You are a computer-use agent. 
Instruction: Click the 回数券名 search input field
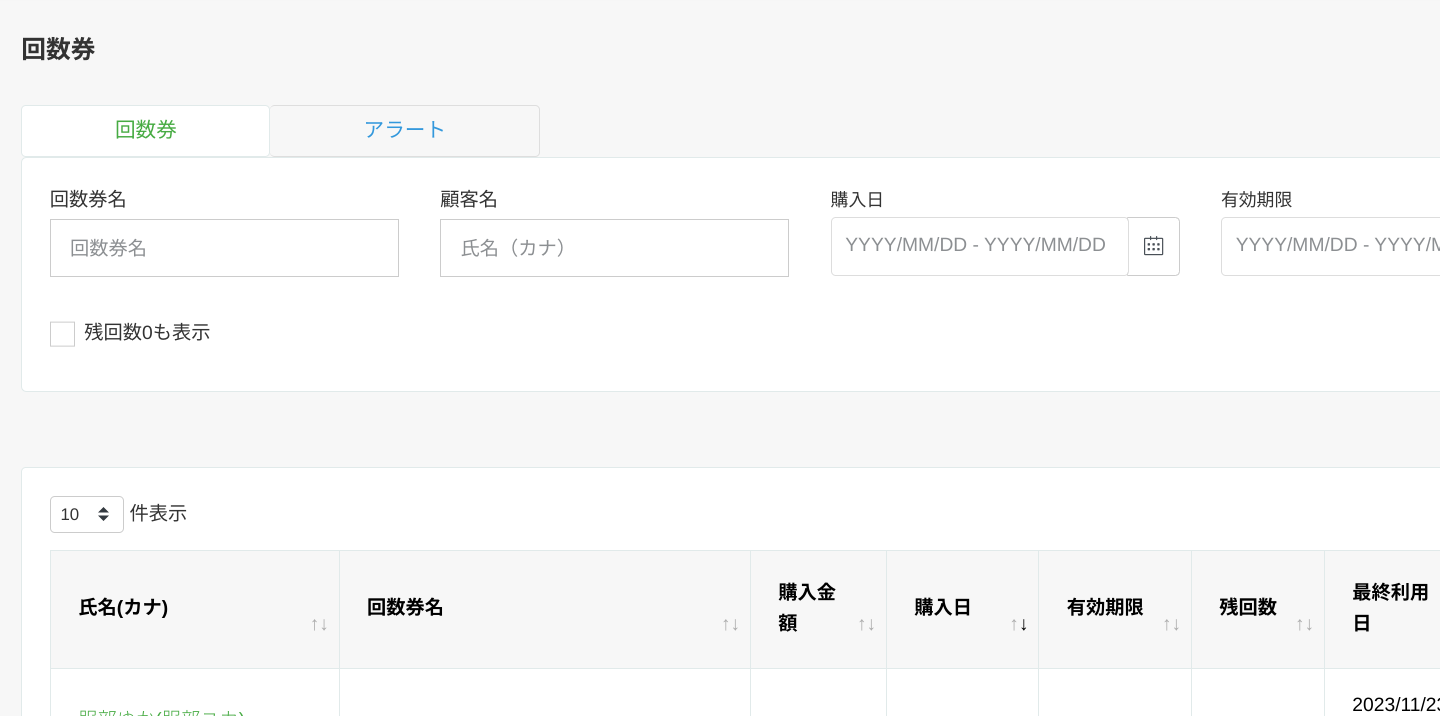(225, 248)
